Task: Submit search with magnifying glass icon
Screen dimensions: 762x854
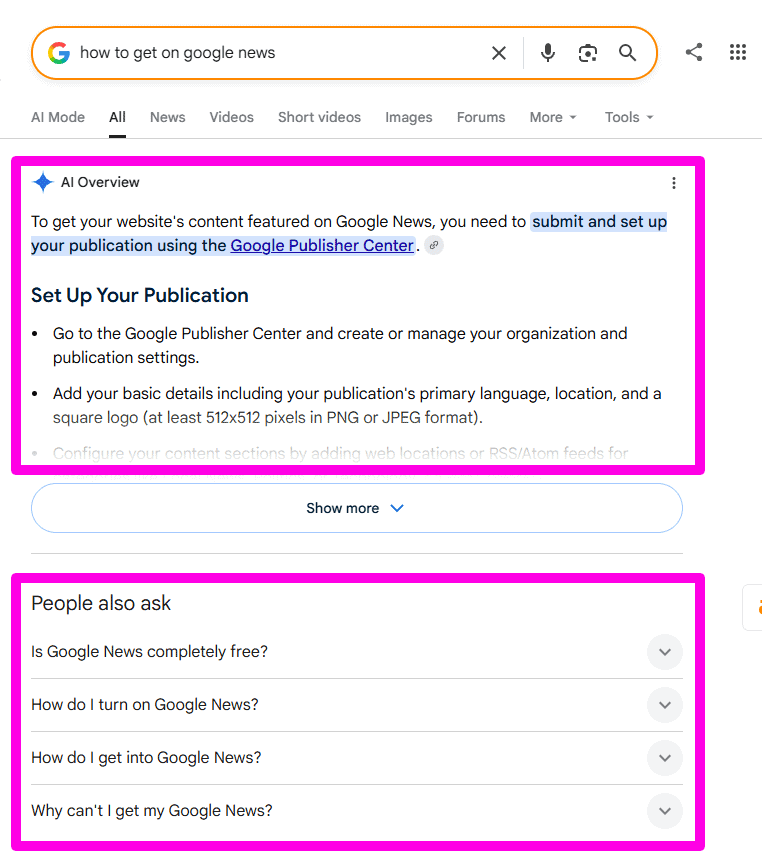Action: 627,53
